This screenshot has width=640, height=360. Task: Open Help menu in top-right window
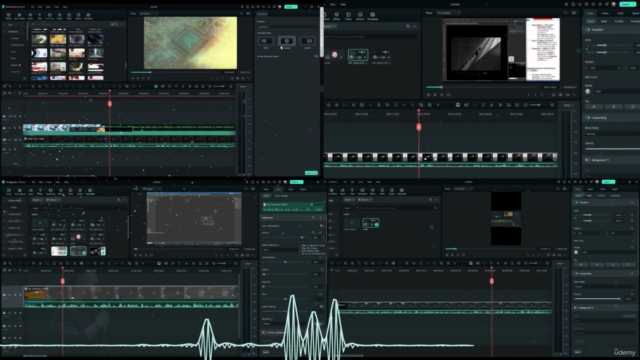343,4
